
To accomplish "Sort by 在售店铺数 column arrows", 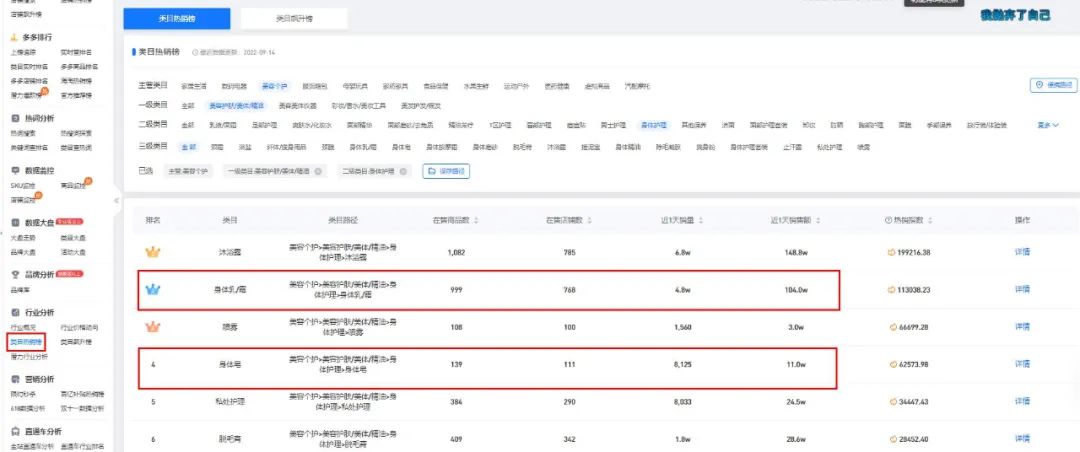I will [x=589, y=220].
